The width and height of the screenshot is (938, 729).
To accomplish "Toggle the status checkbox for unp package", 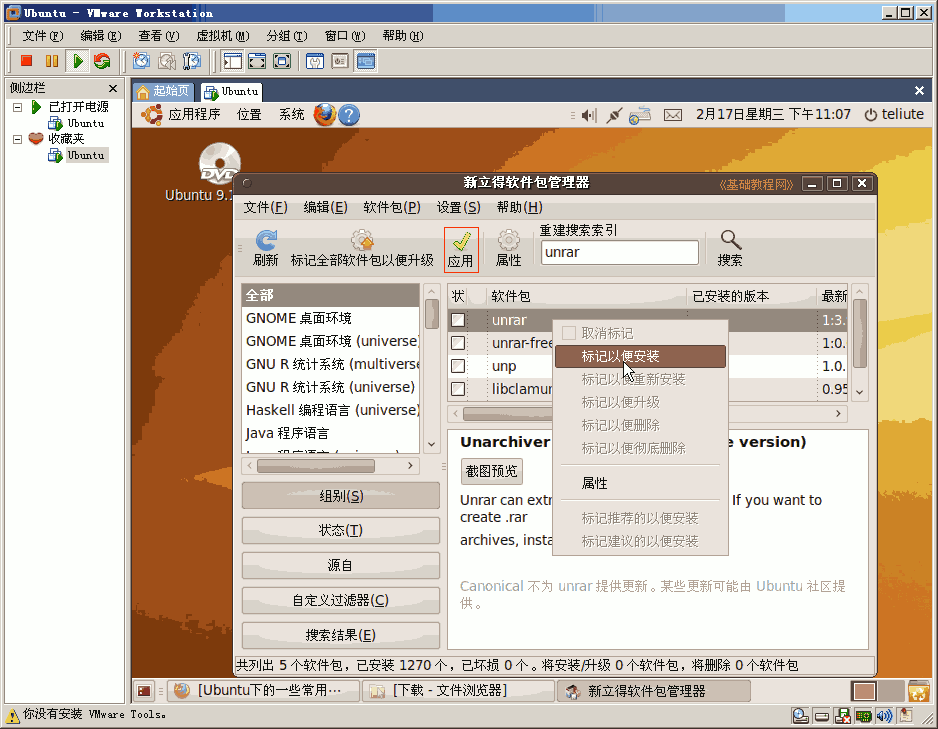I will [x=458, y=366].
